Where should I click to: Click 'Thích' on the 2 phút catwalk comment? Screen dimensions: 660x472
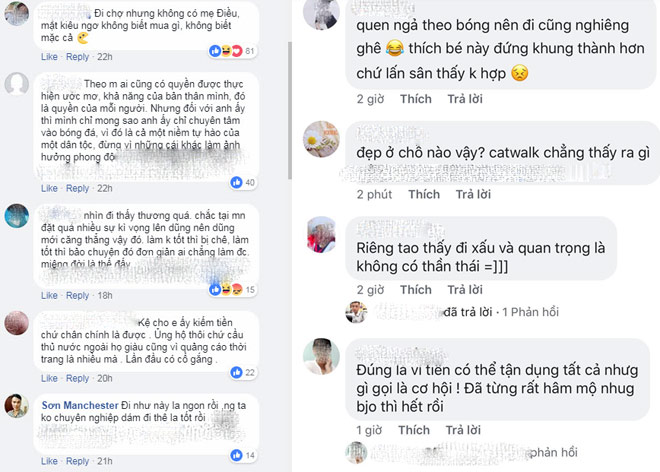coord(424,195)
